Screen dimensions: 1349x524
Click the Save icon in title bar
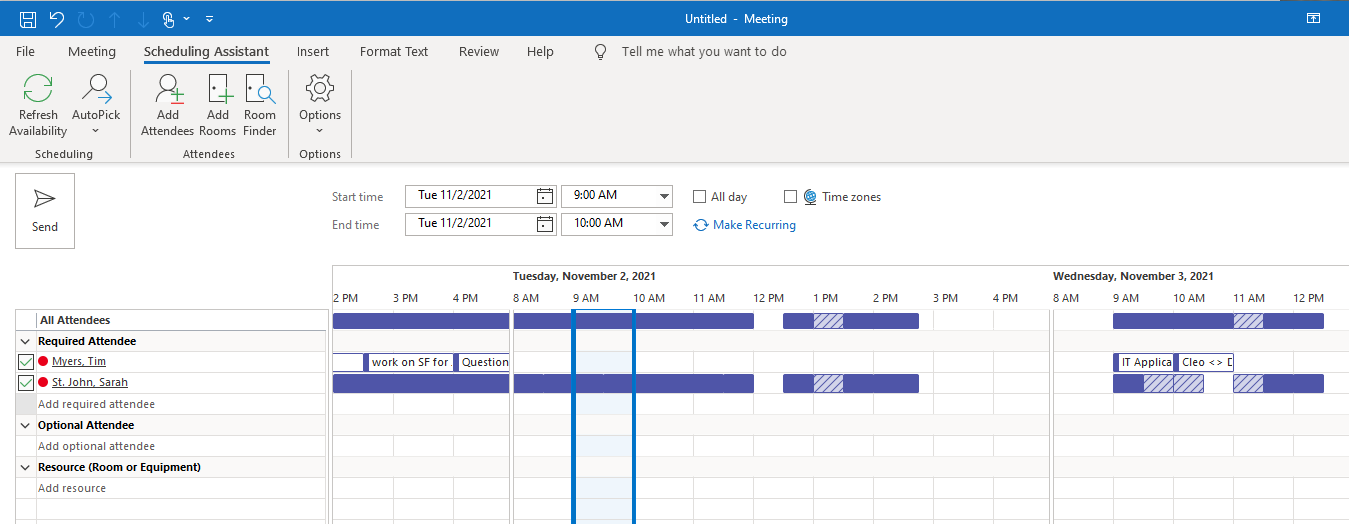28,19
